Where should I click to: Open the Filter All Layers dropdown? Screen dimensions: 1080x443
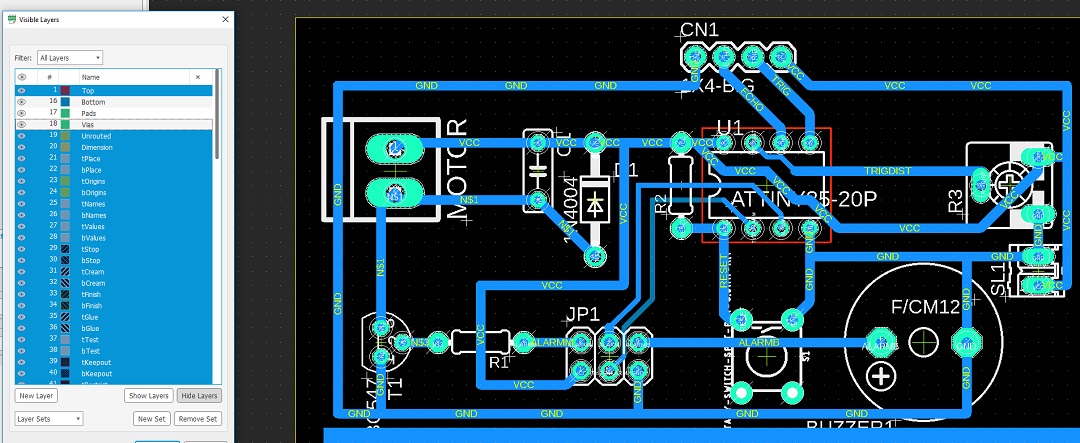(x=70, y=58)
